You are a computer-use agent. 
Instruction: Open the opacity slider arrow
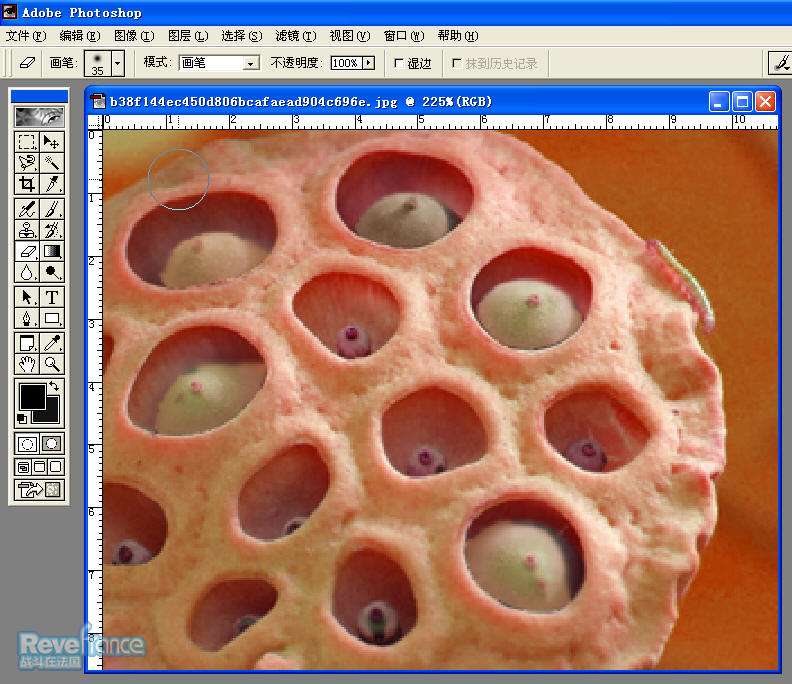pyautogui.click(x=368, y=63)
